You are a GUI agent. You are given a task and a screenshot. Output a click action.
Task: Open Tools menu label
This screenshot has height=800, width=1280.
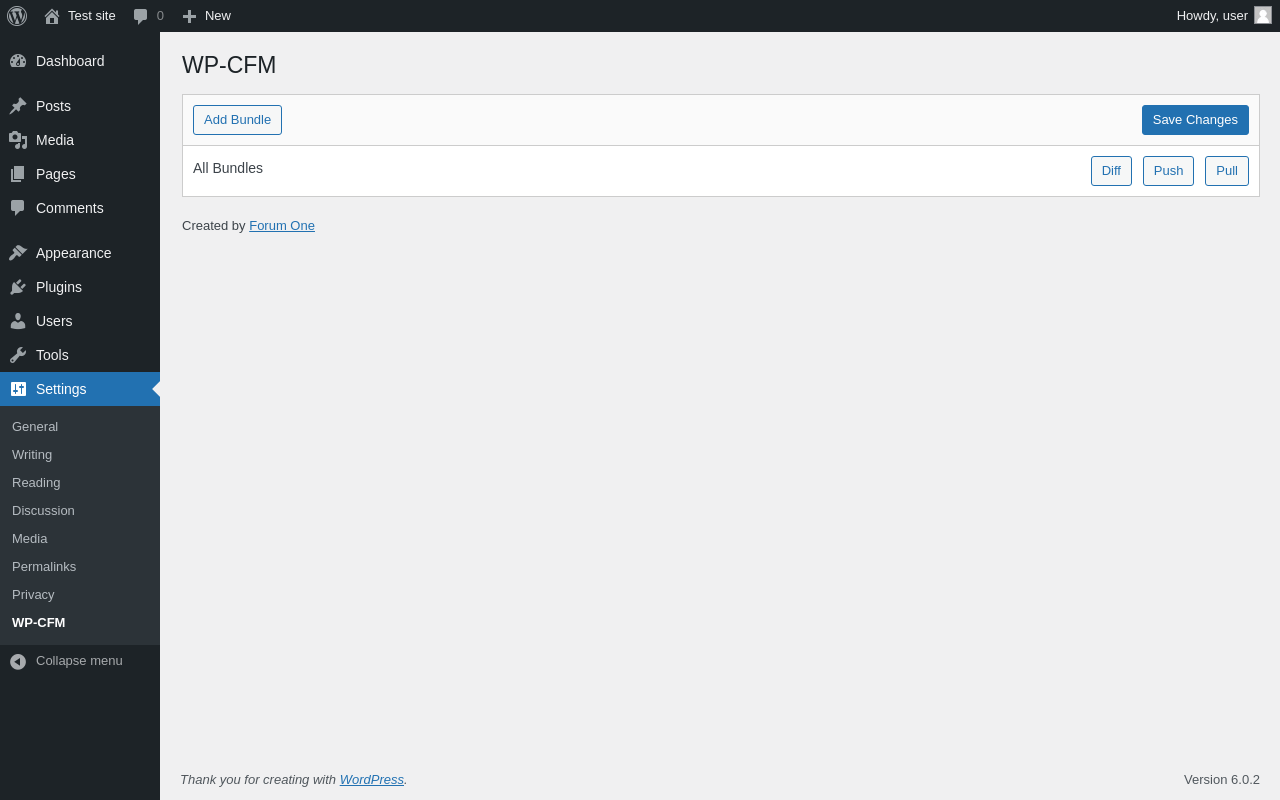52,355
